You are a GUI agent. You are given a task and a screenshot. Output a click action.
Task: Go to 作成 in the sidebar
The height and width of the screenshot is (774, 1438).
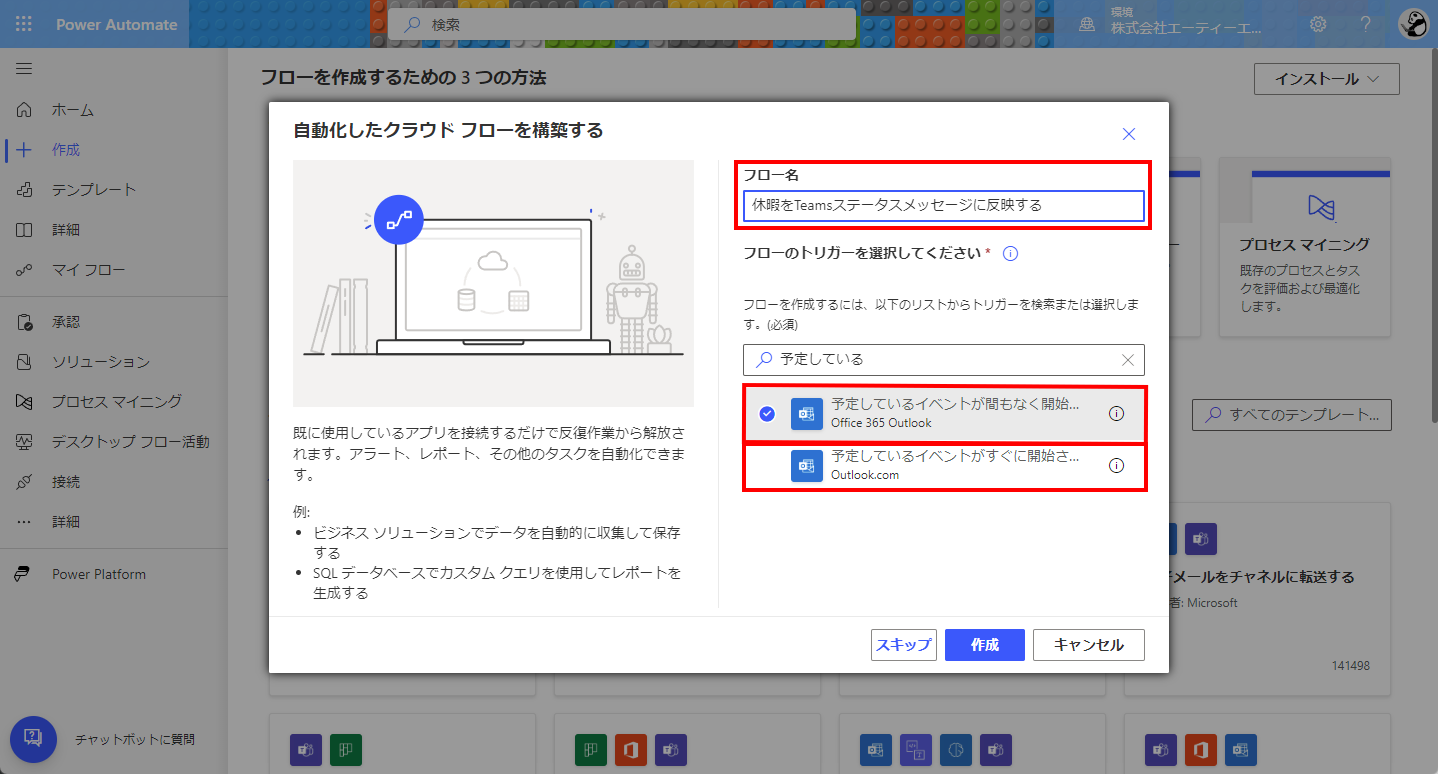tap(66, 150)
